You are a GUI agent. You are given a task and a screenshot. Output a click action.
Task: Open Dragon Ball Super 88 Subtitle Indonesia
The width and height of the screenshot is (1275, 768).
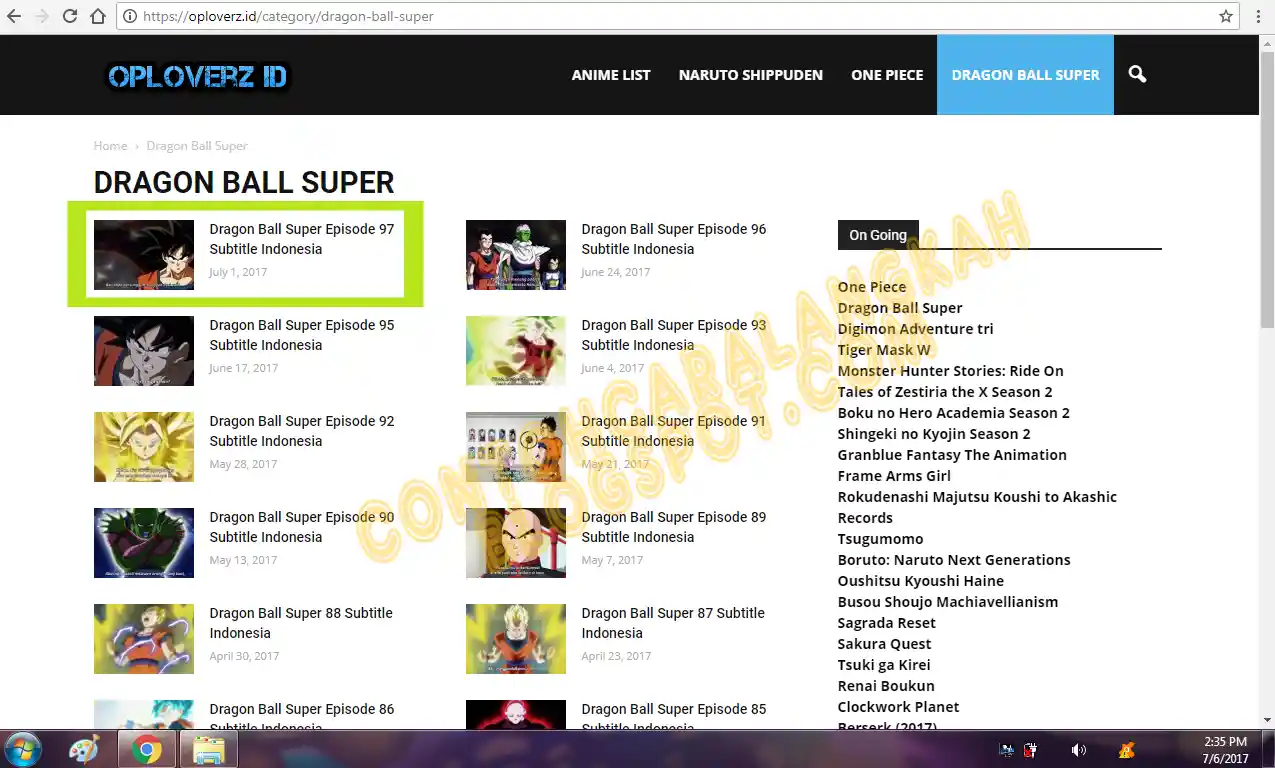[301, 623]
